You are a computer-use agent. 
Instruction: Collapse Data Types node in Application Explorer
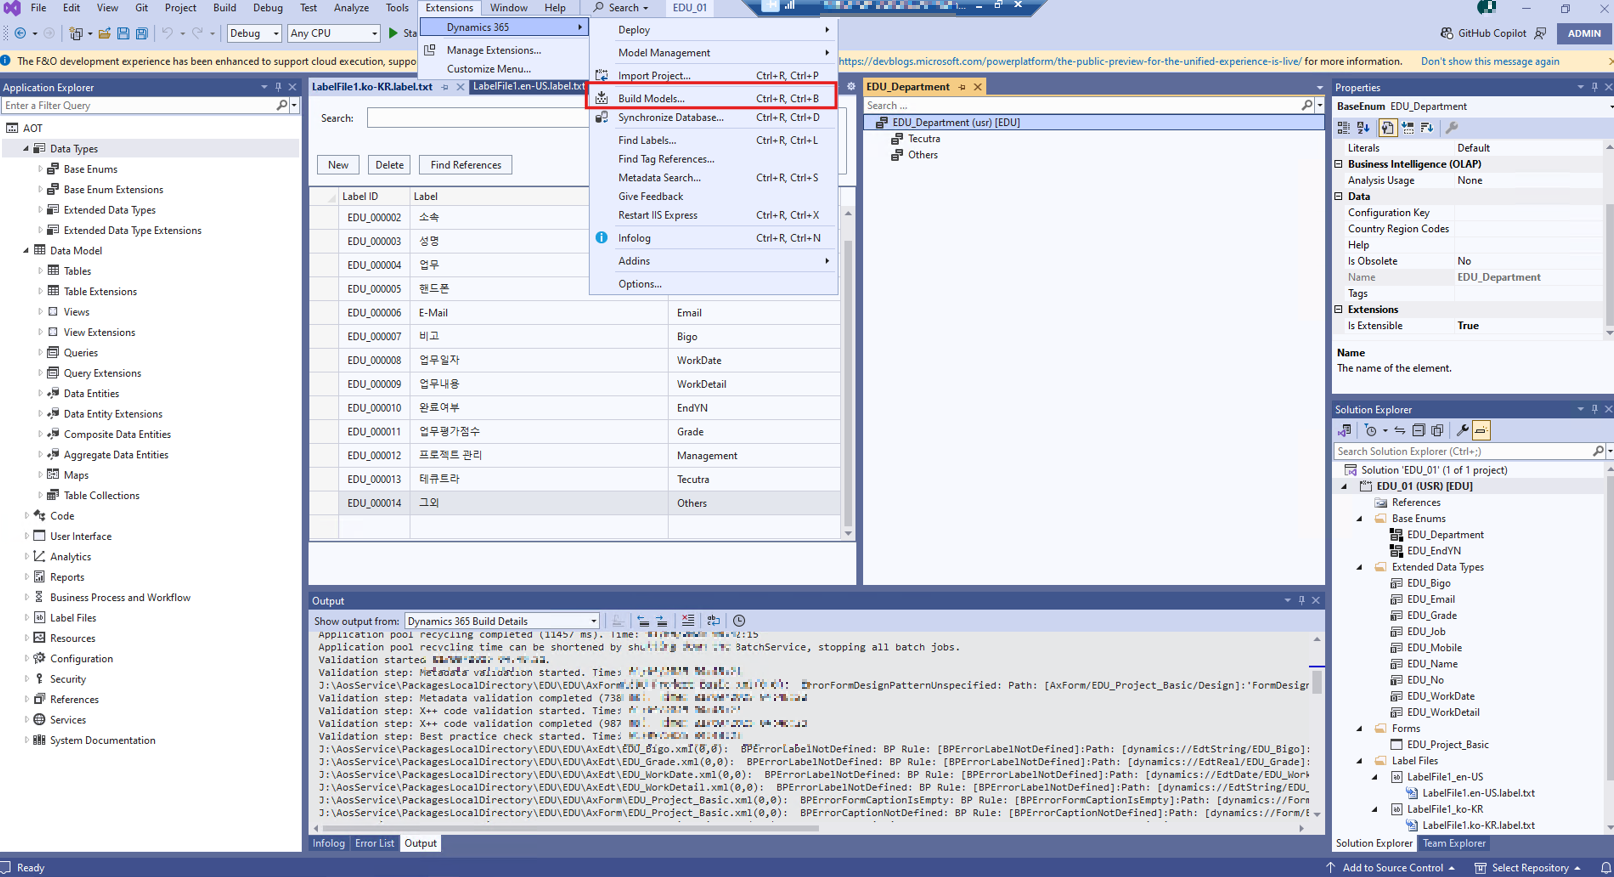coord(26,148)
